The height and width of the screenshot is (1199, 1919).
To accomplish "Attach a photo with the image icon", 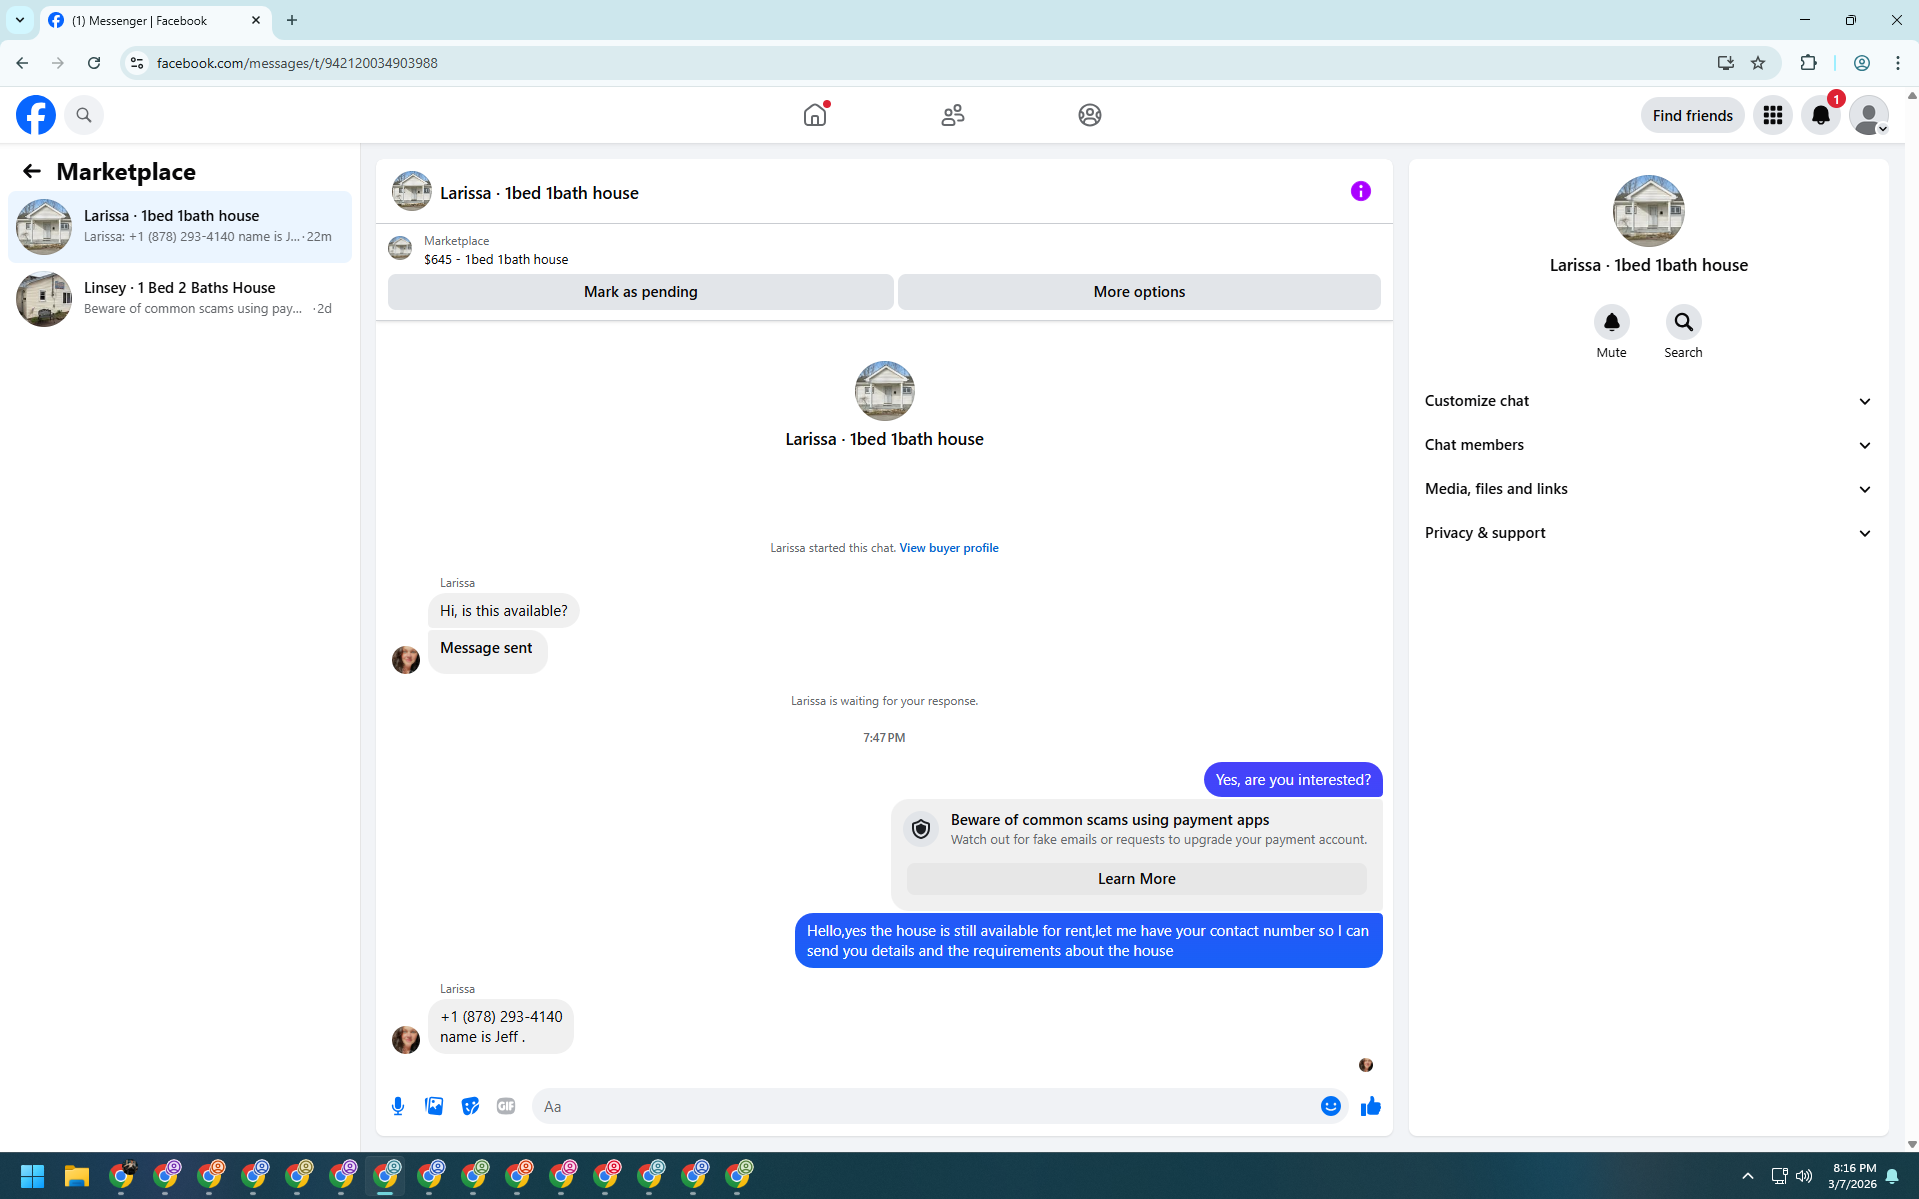I will (434, 1106).
